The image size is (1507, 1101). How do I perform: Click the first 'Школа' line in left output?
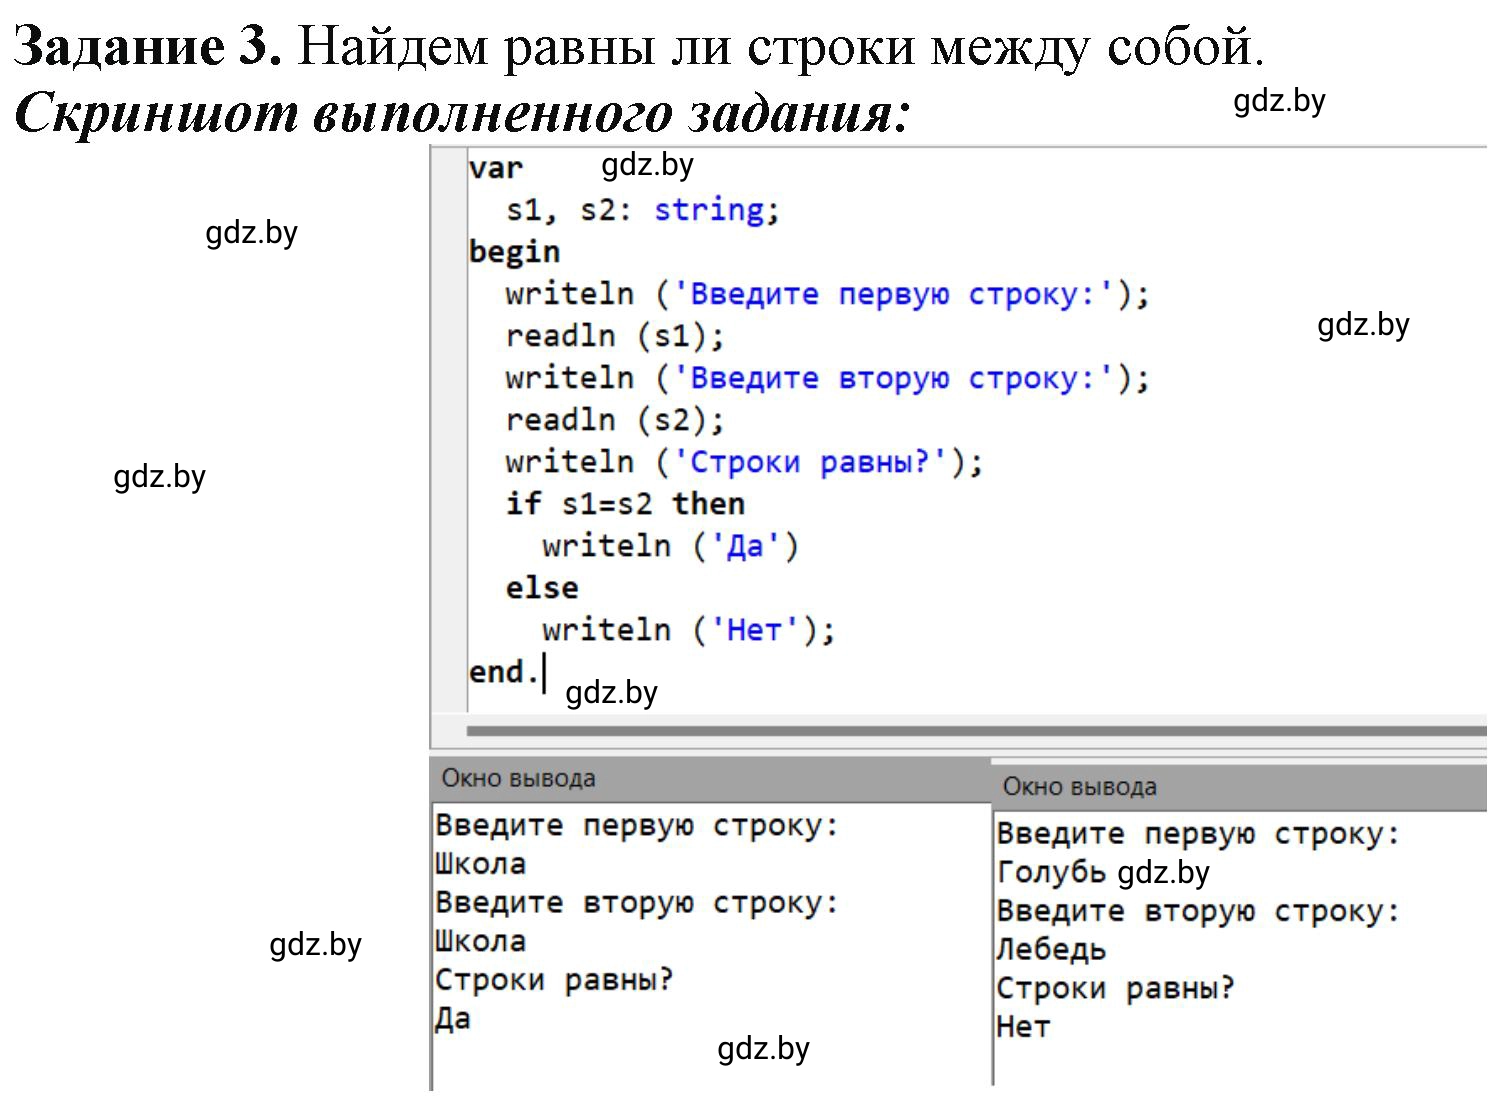(x=480, y=864)
